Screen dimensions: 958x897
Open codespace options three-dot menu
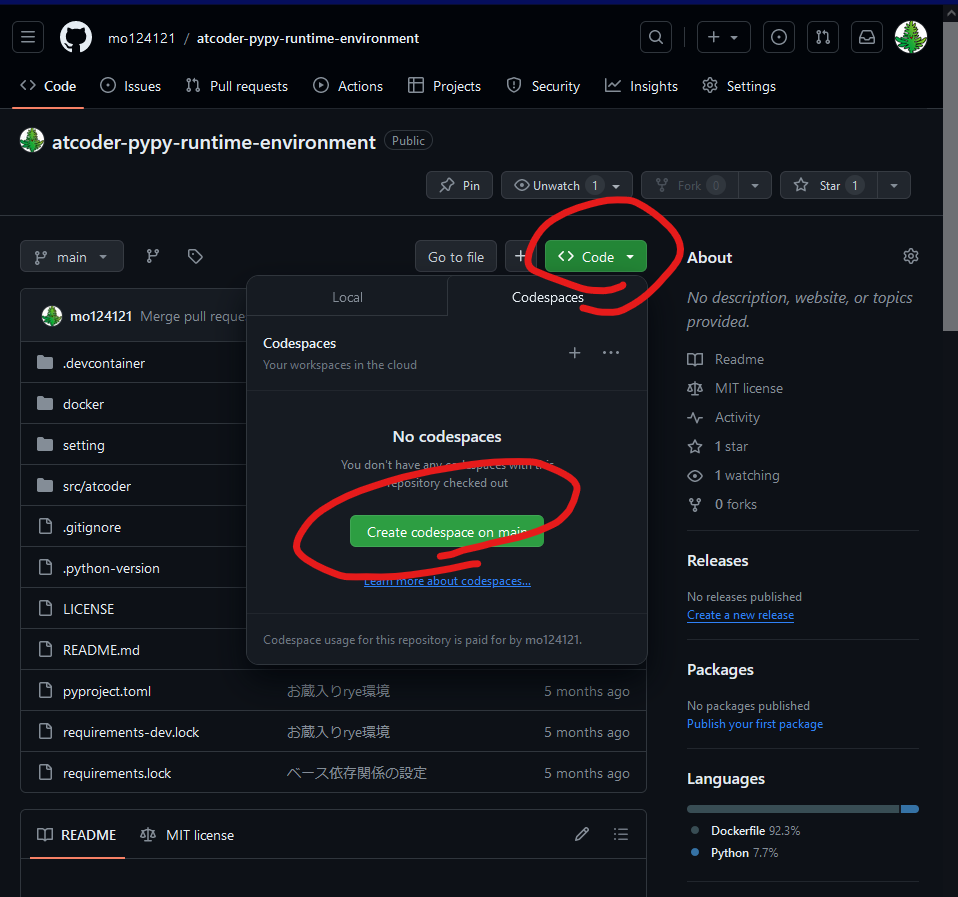tap(611, 353)
